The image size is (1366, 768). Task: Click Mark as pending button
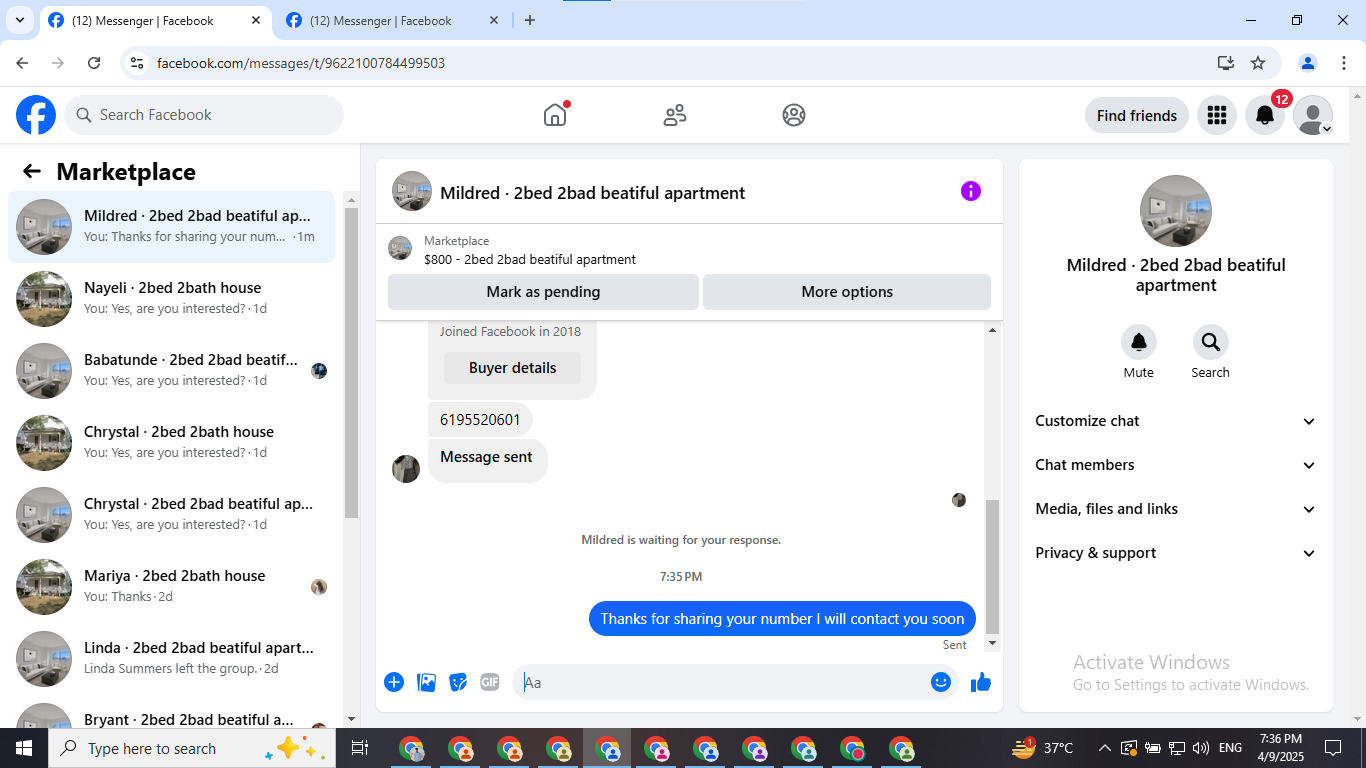543,292
